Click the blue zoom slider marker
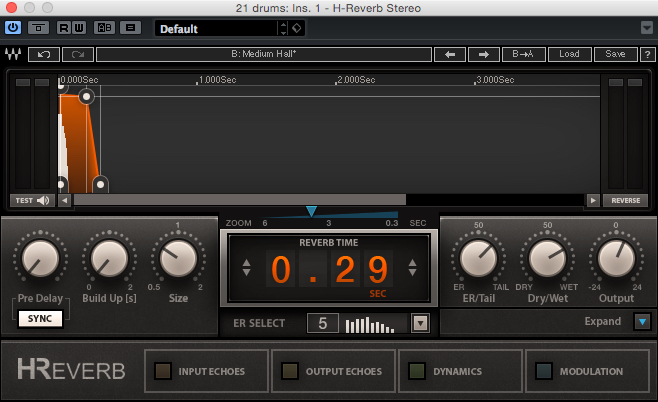Image resolution: width=658 pixels, height=402 pixels. coord(311,211)
